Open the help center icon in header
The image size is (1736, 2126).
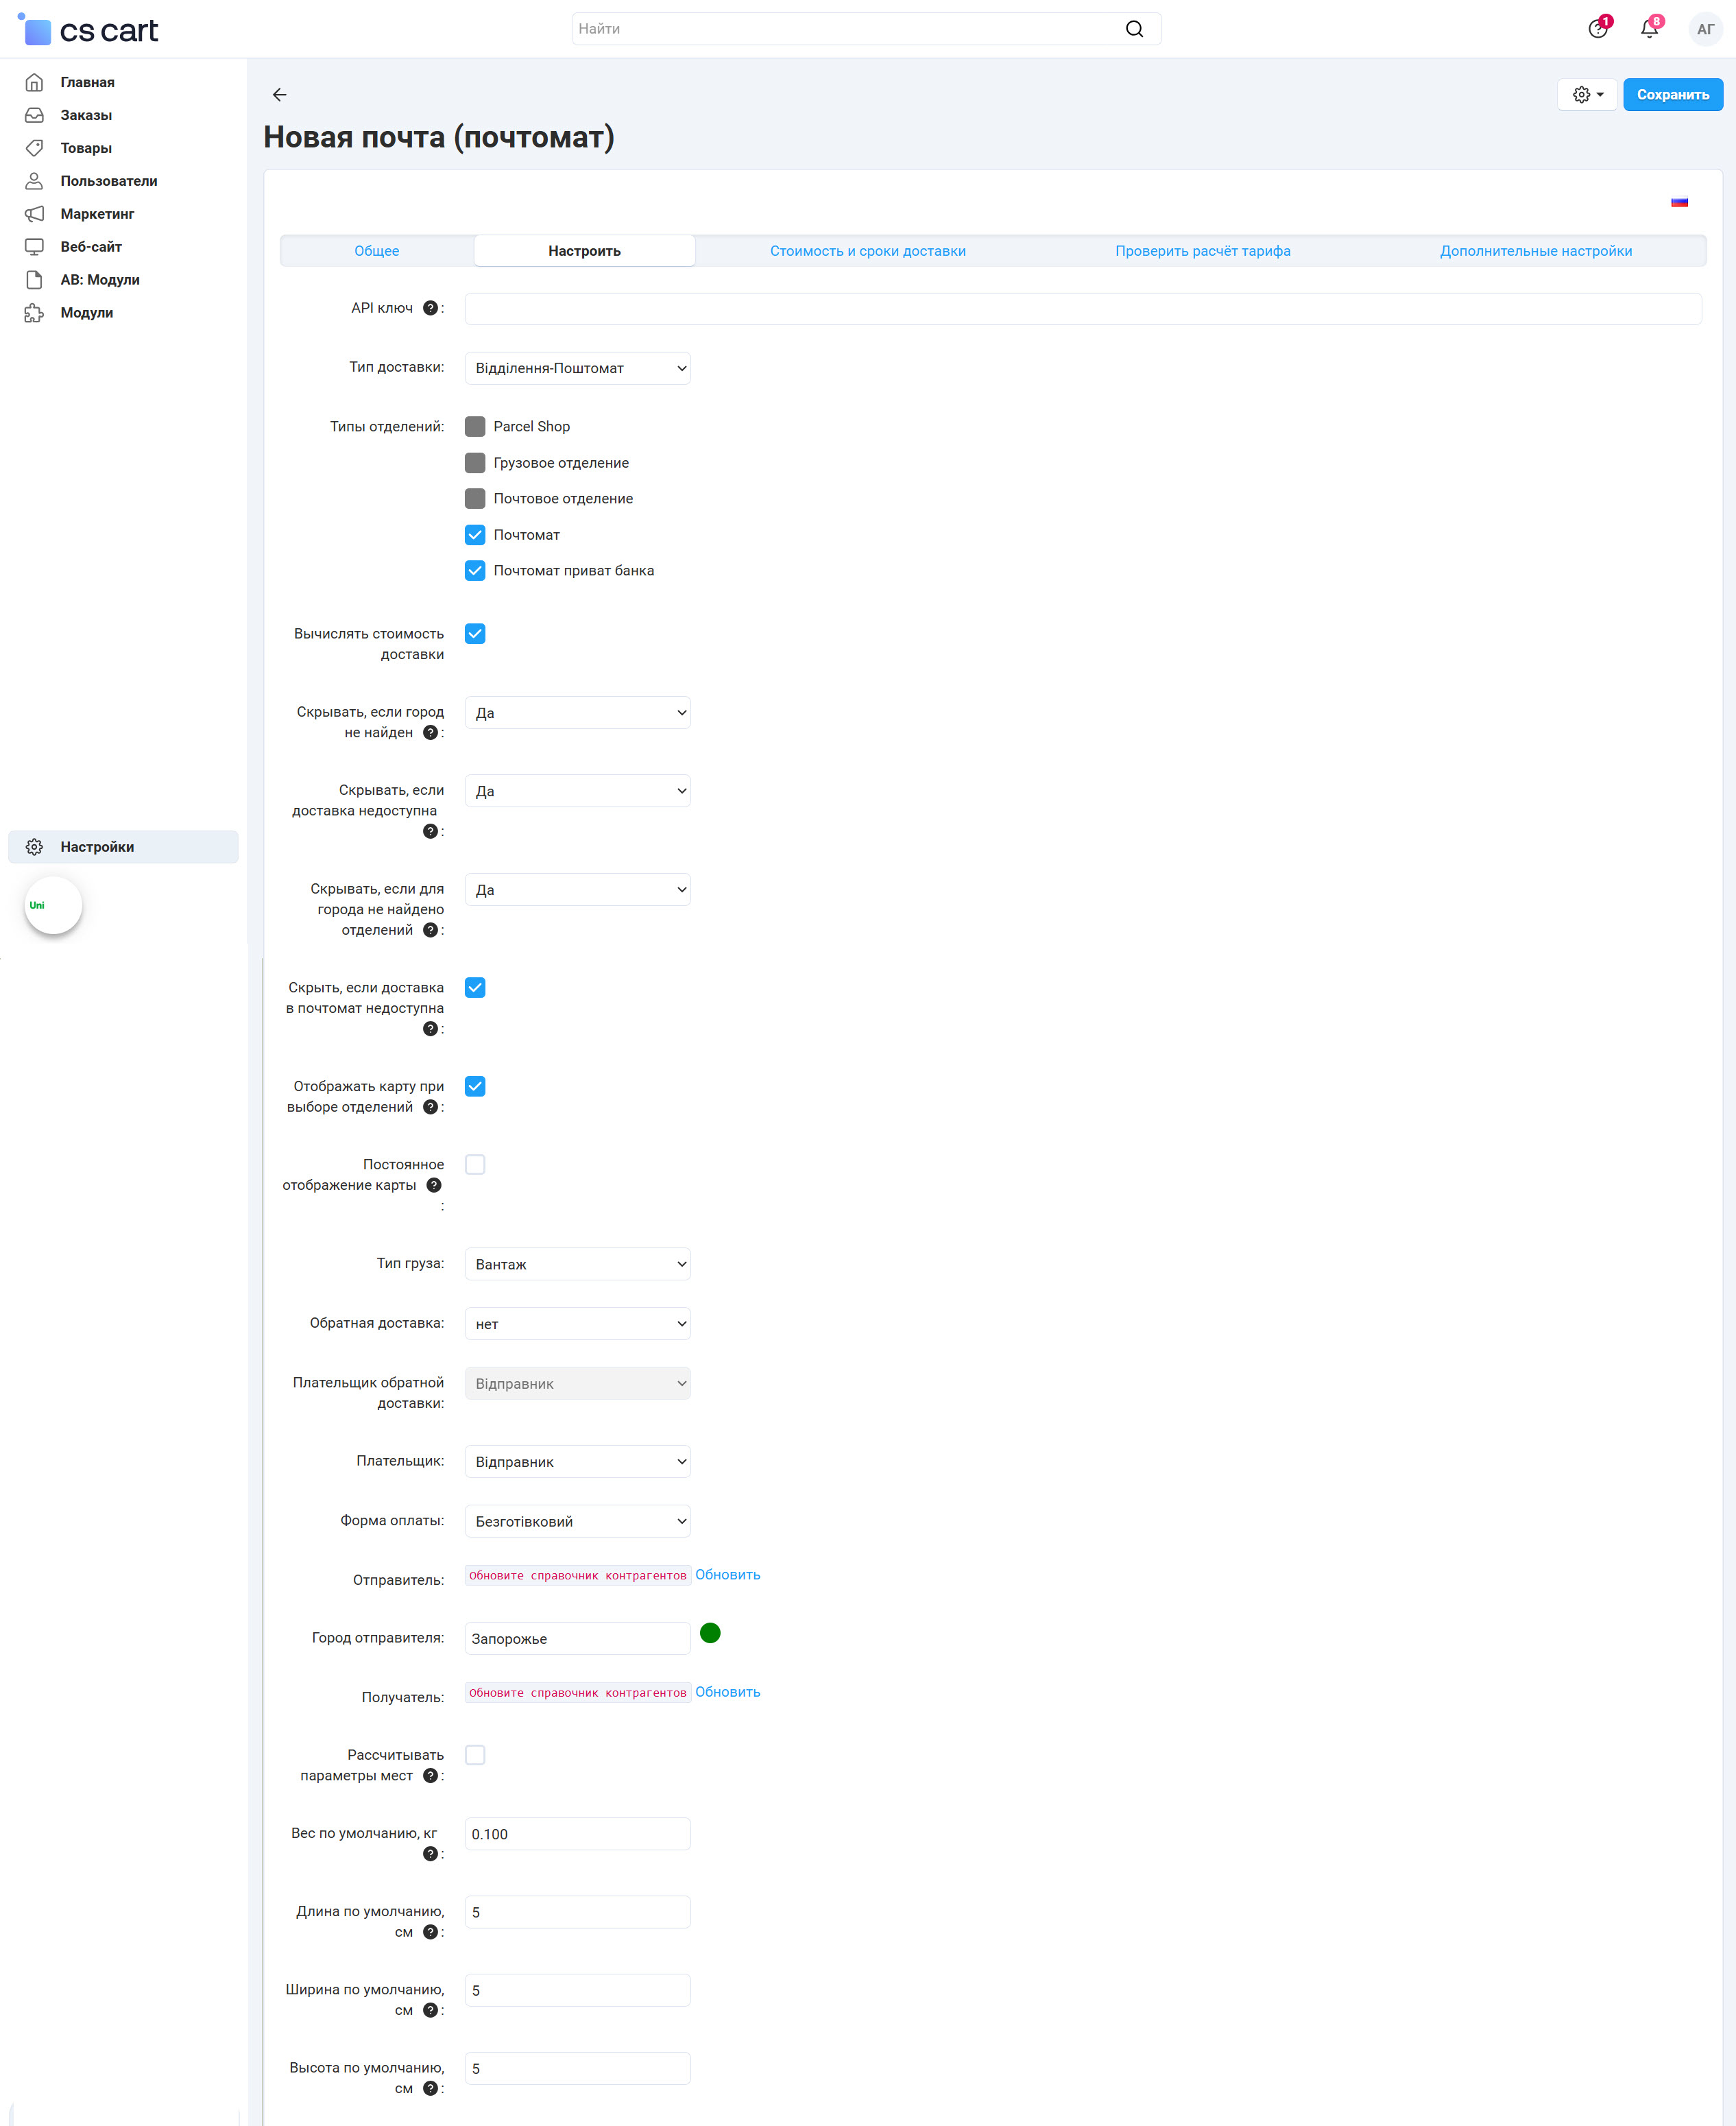1597,29
